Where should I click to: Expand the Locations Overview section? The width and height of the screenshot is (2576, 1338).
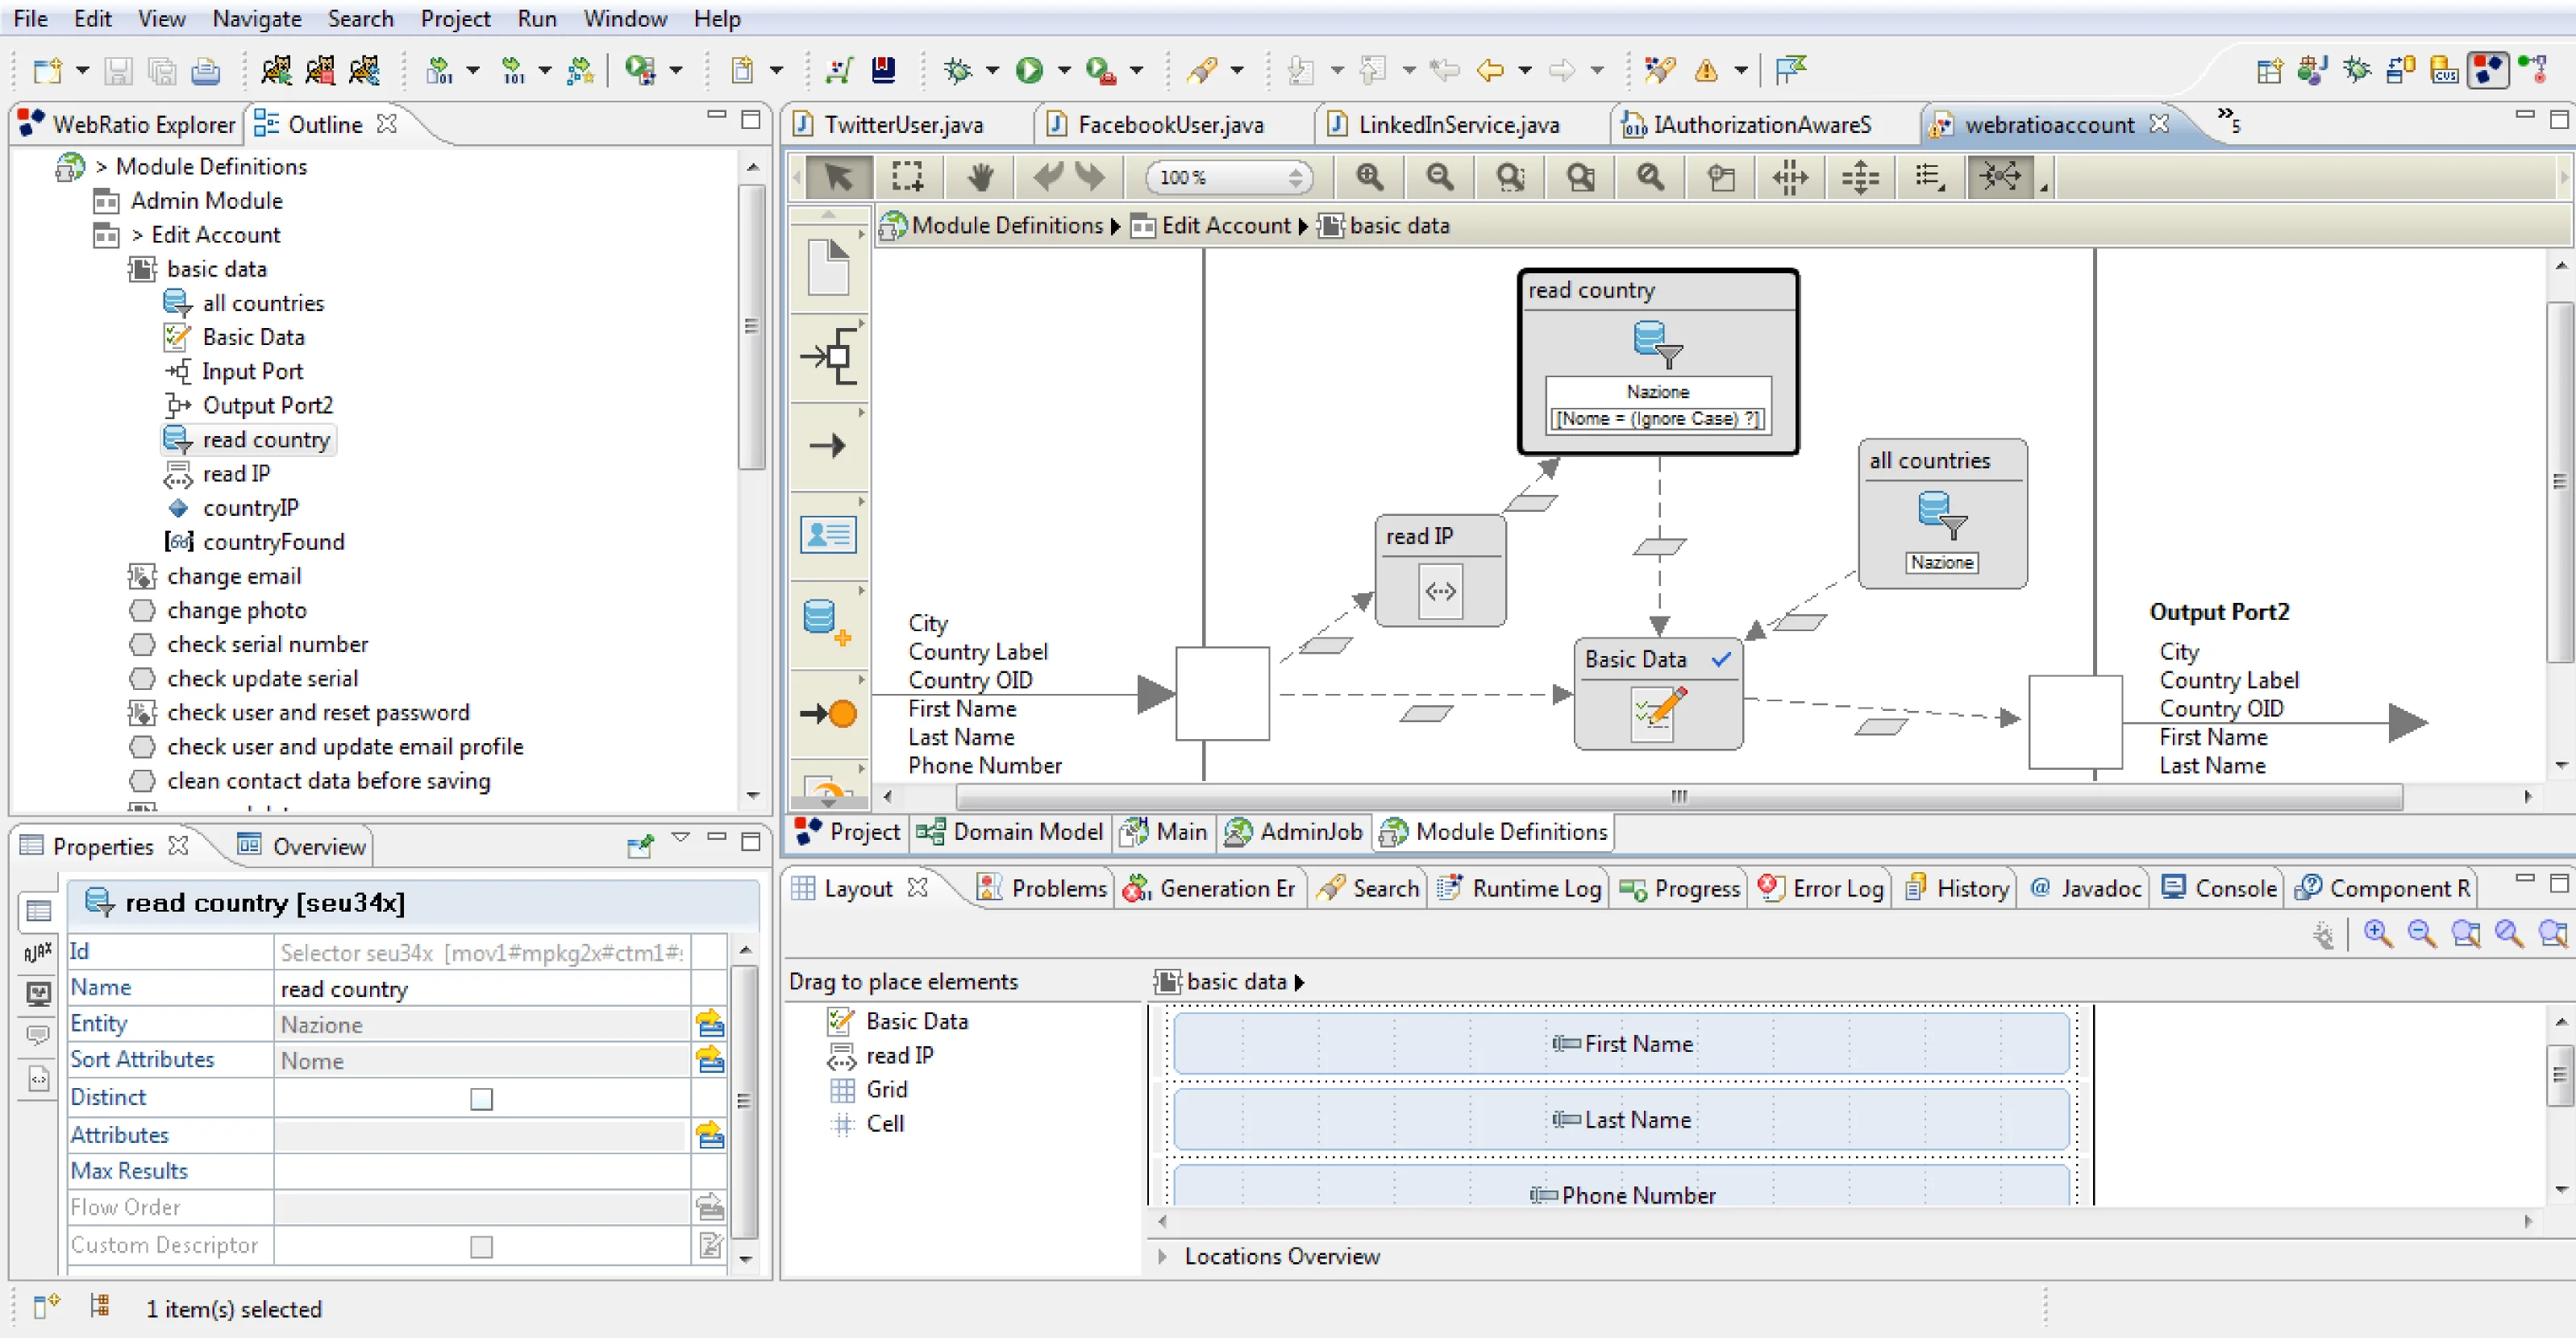1162,1256
